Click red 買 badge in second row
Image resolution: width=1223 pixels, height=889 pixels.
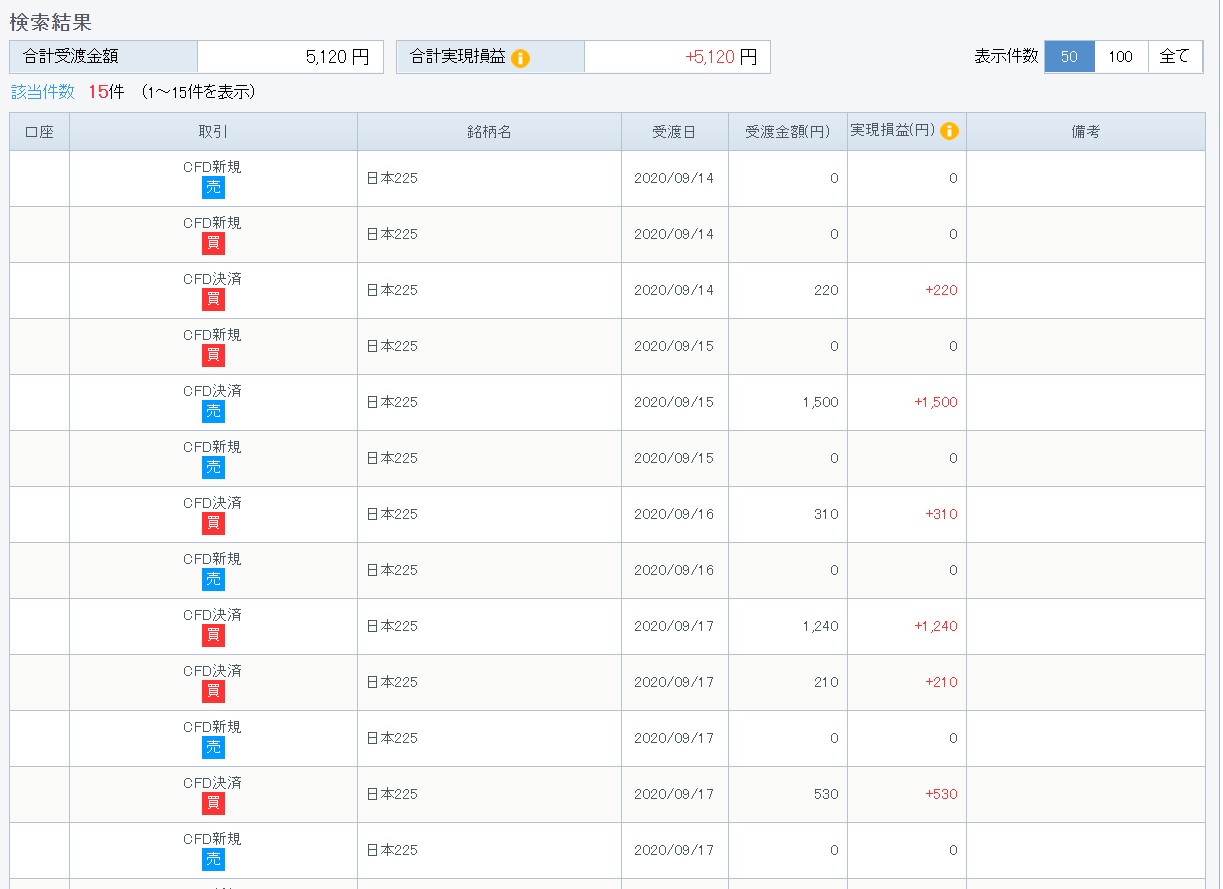click(213, 244)
